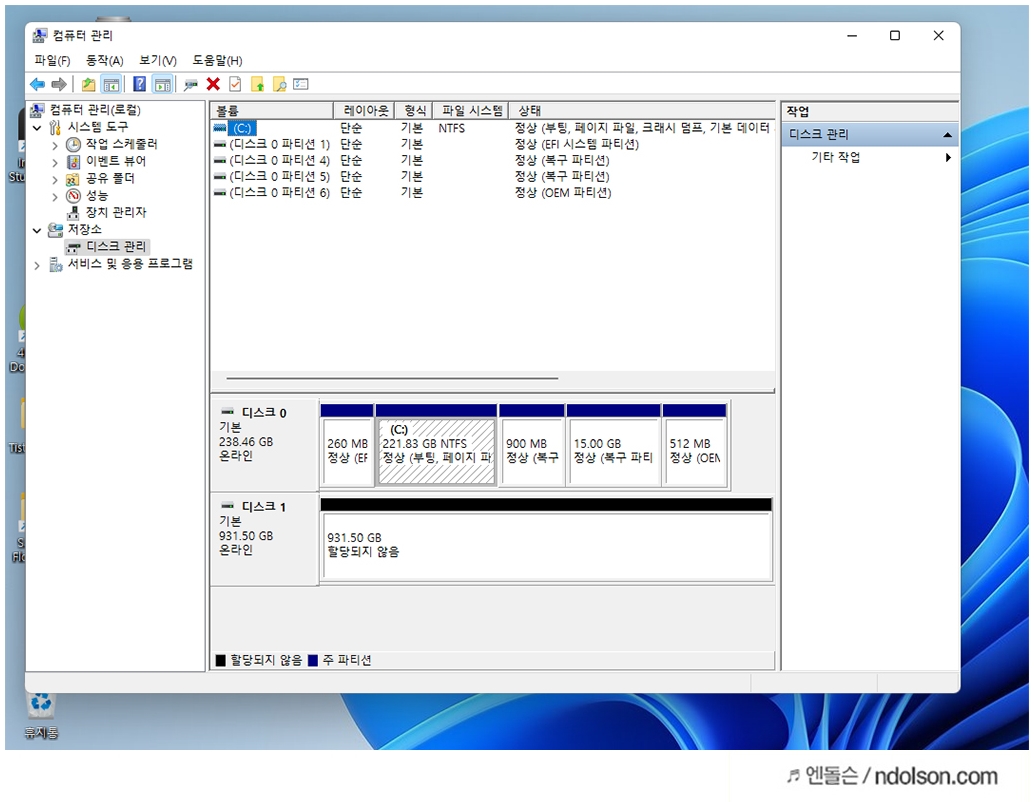The height and width of the screenshot is (802, 1034).
Task: Click the connect/rescan disk toolbar icon
Action: tap(191, 84)
